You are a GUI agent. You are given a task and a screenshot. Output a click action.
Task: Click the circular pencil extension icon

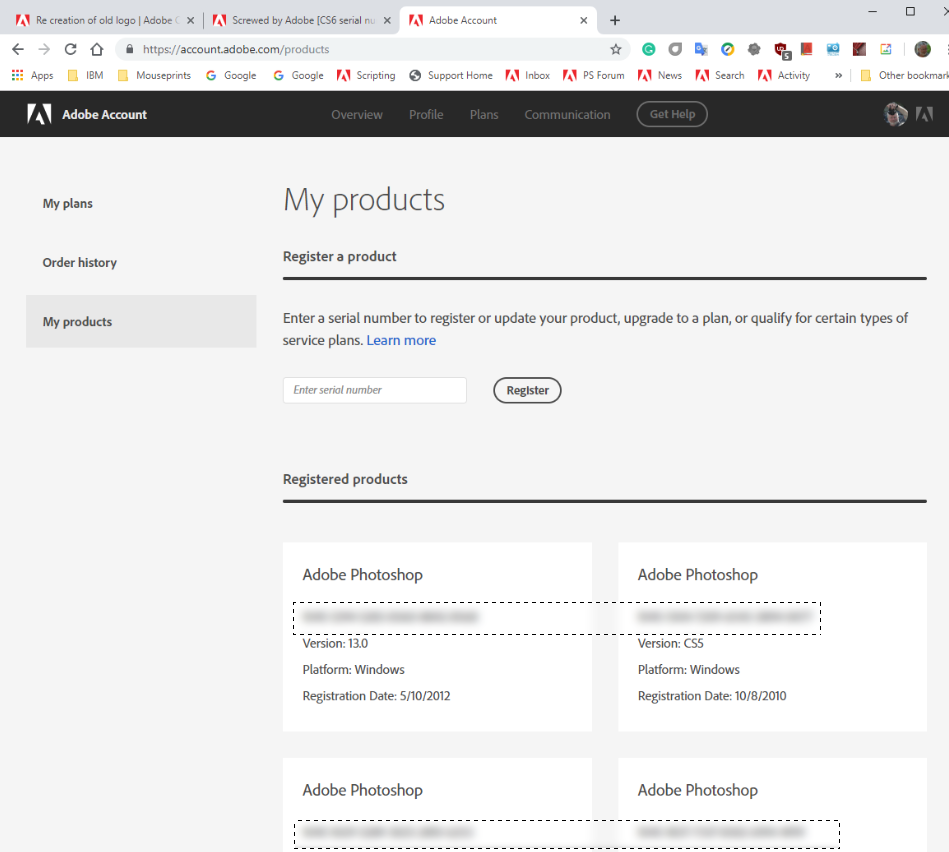[727, 49]
